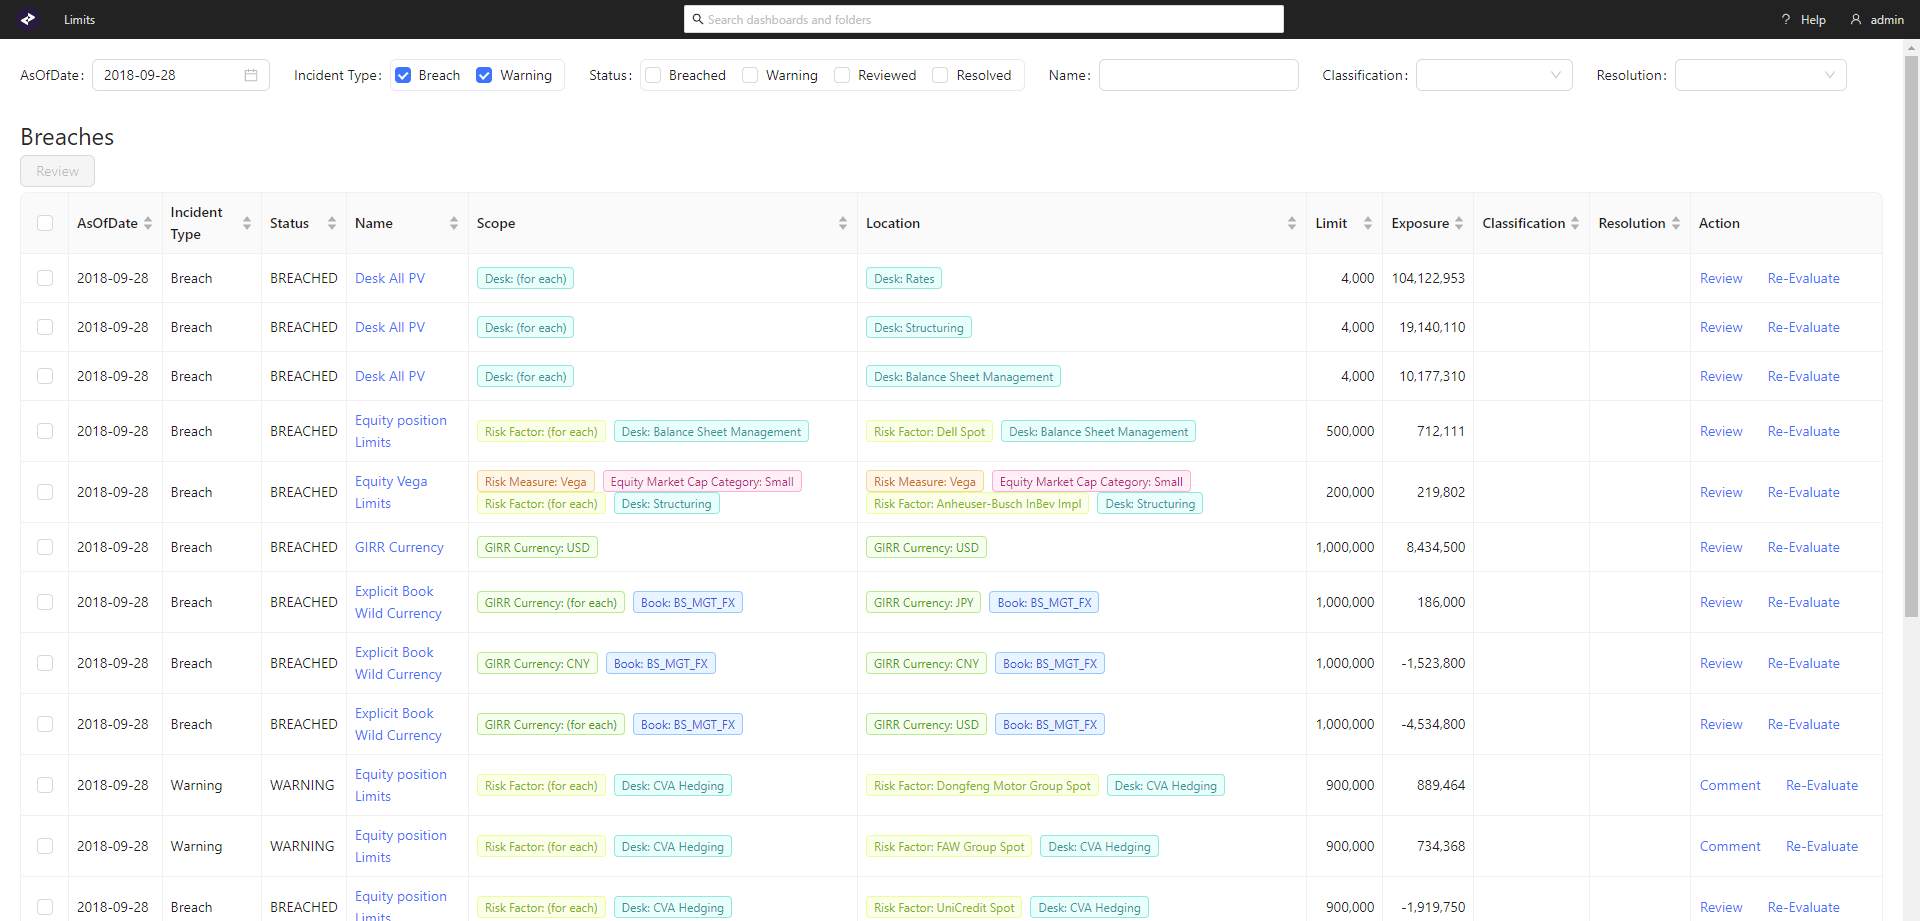
Task: Click the Risk Measure: Vega scope tag
Action: (x=536, y=481)
